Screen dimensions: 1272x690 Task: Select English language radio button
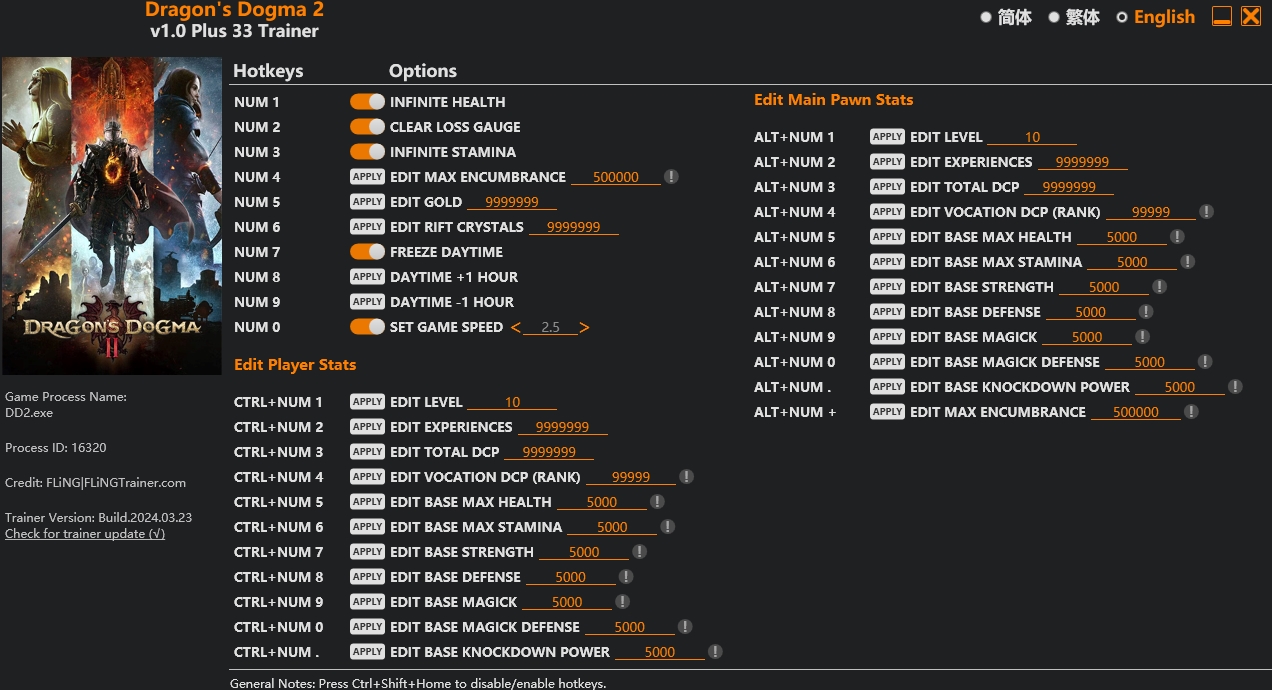coord(1122,17)
